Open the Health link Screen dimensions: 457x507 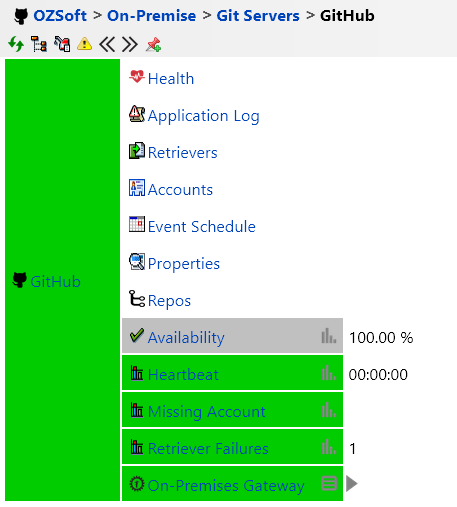(x=171, y=79)
